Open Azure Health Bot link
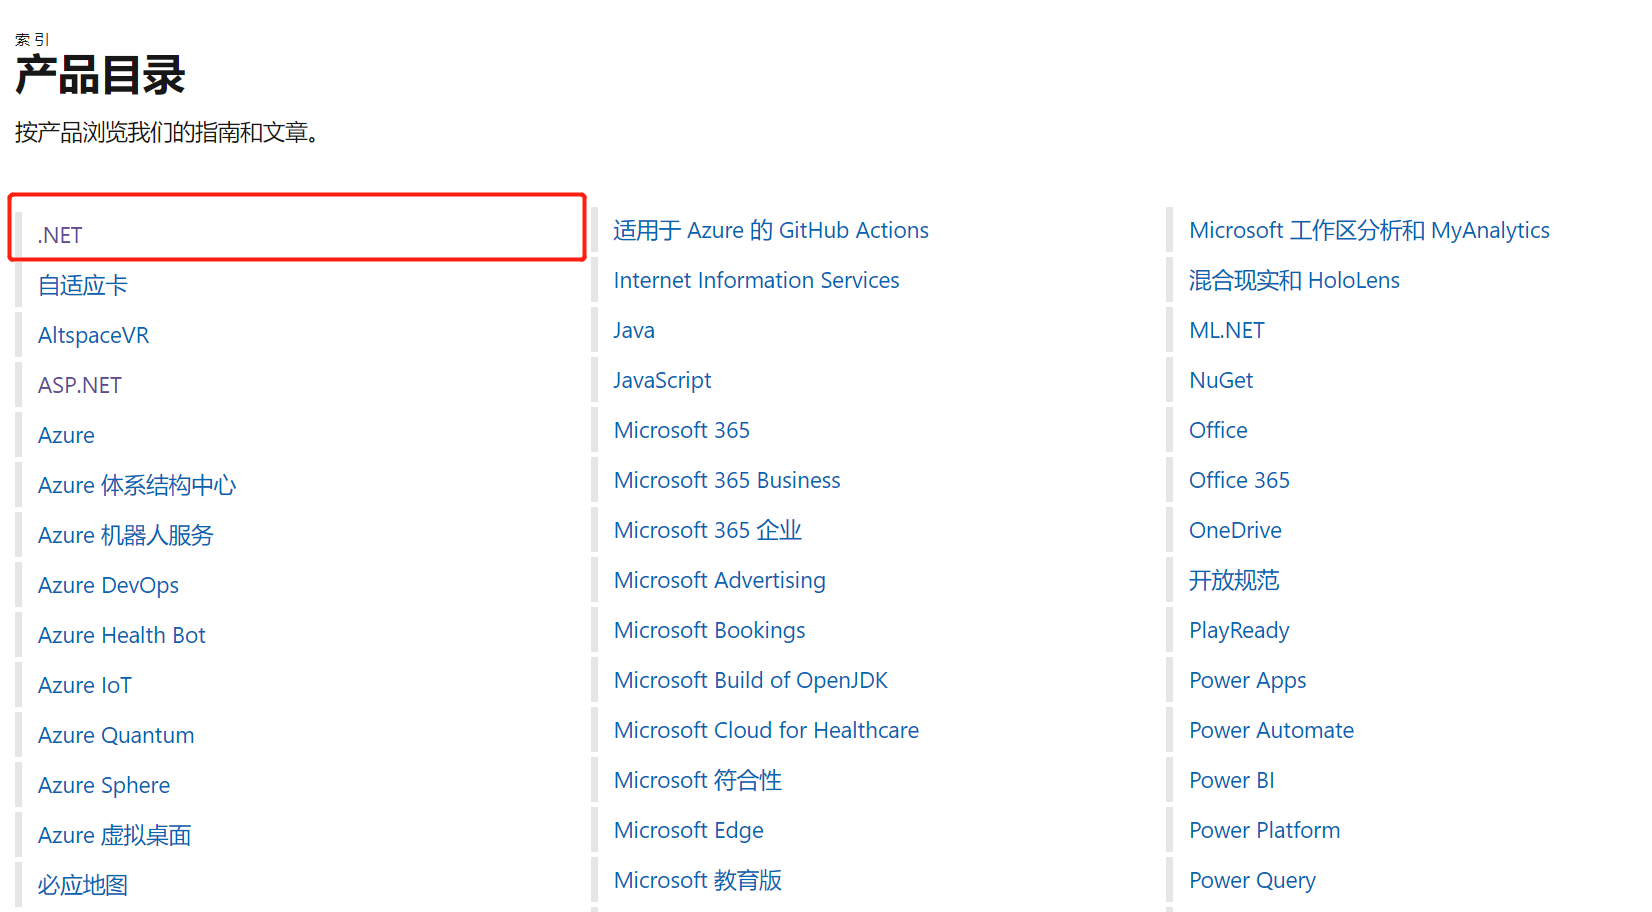 [x=122, y=635]
